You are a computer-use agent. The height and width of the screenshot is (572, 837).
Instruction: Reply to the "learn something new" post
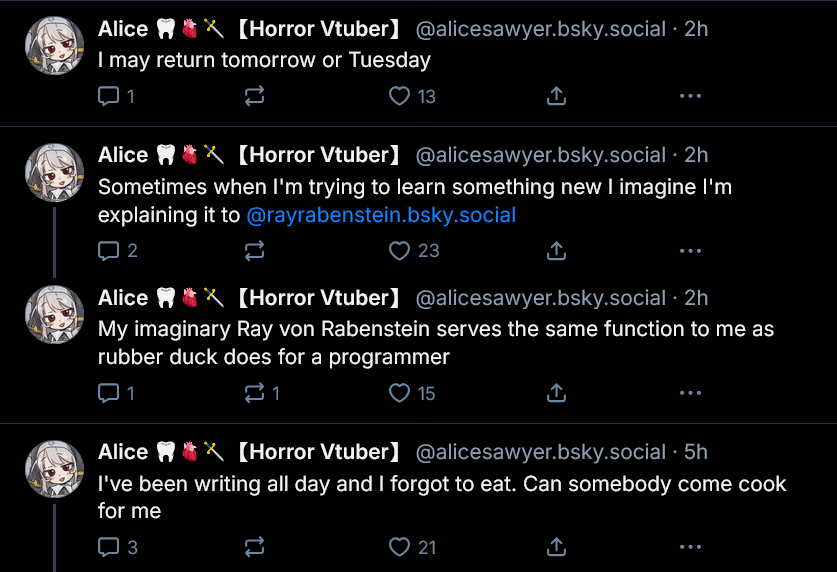pyautogui.click(x=109, y=251)
